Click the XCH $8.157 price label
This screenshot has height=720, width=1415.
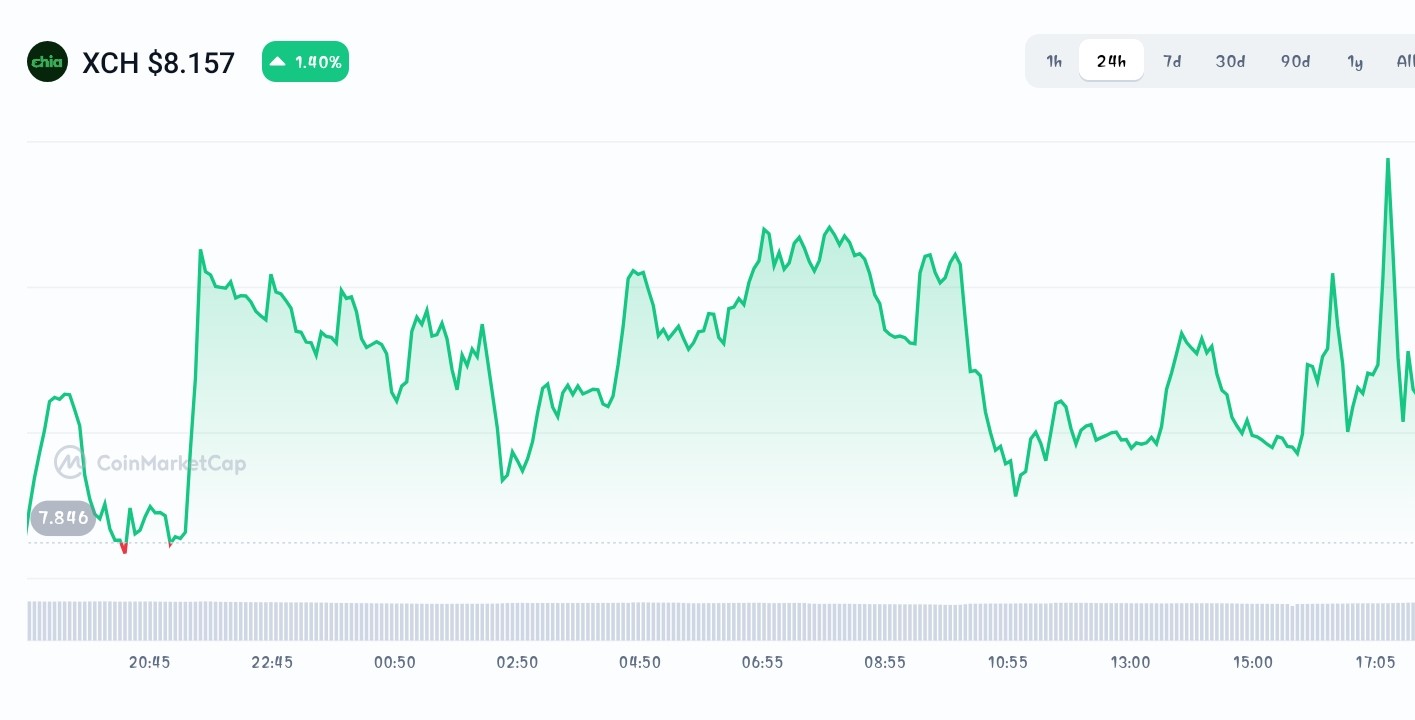tap(158, 62)
